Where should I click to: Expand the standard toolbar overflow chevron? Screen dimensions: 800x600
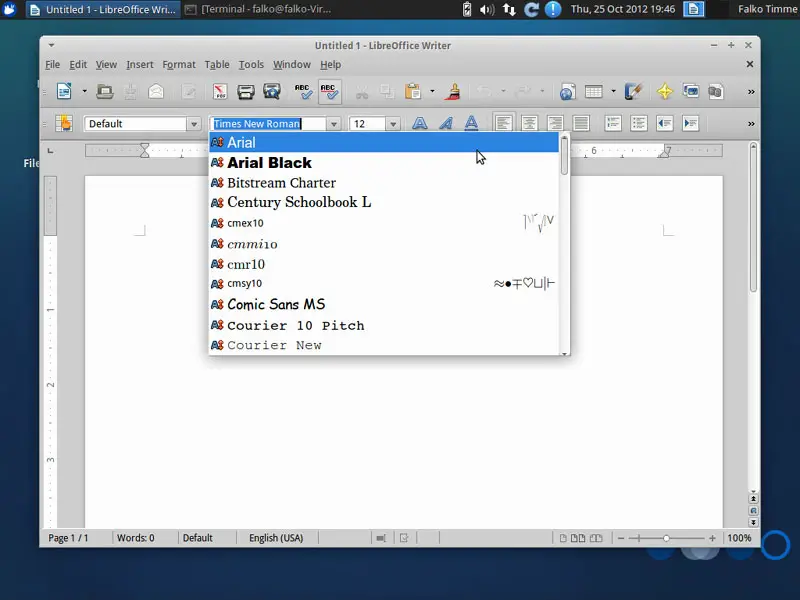751,92
